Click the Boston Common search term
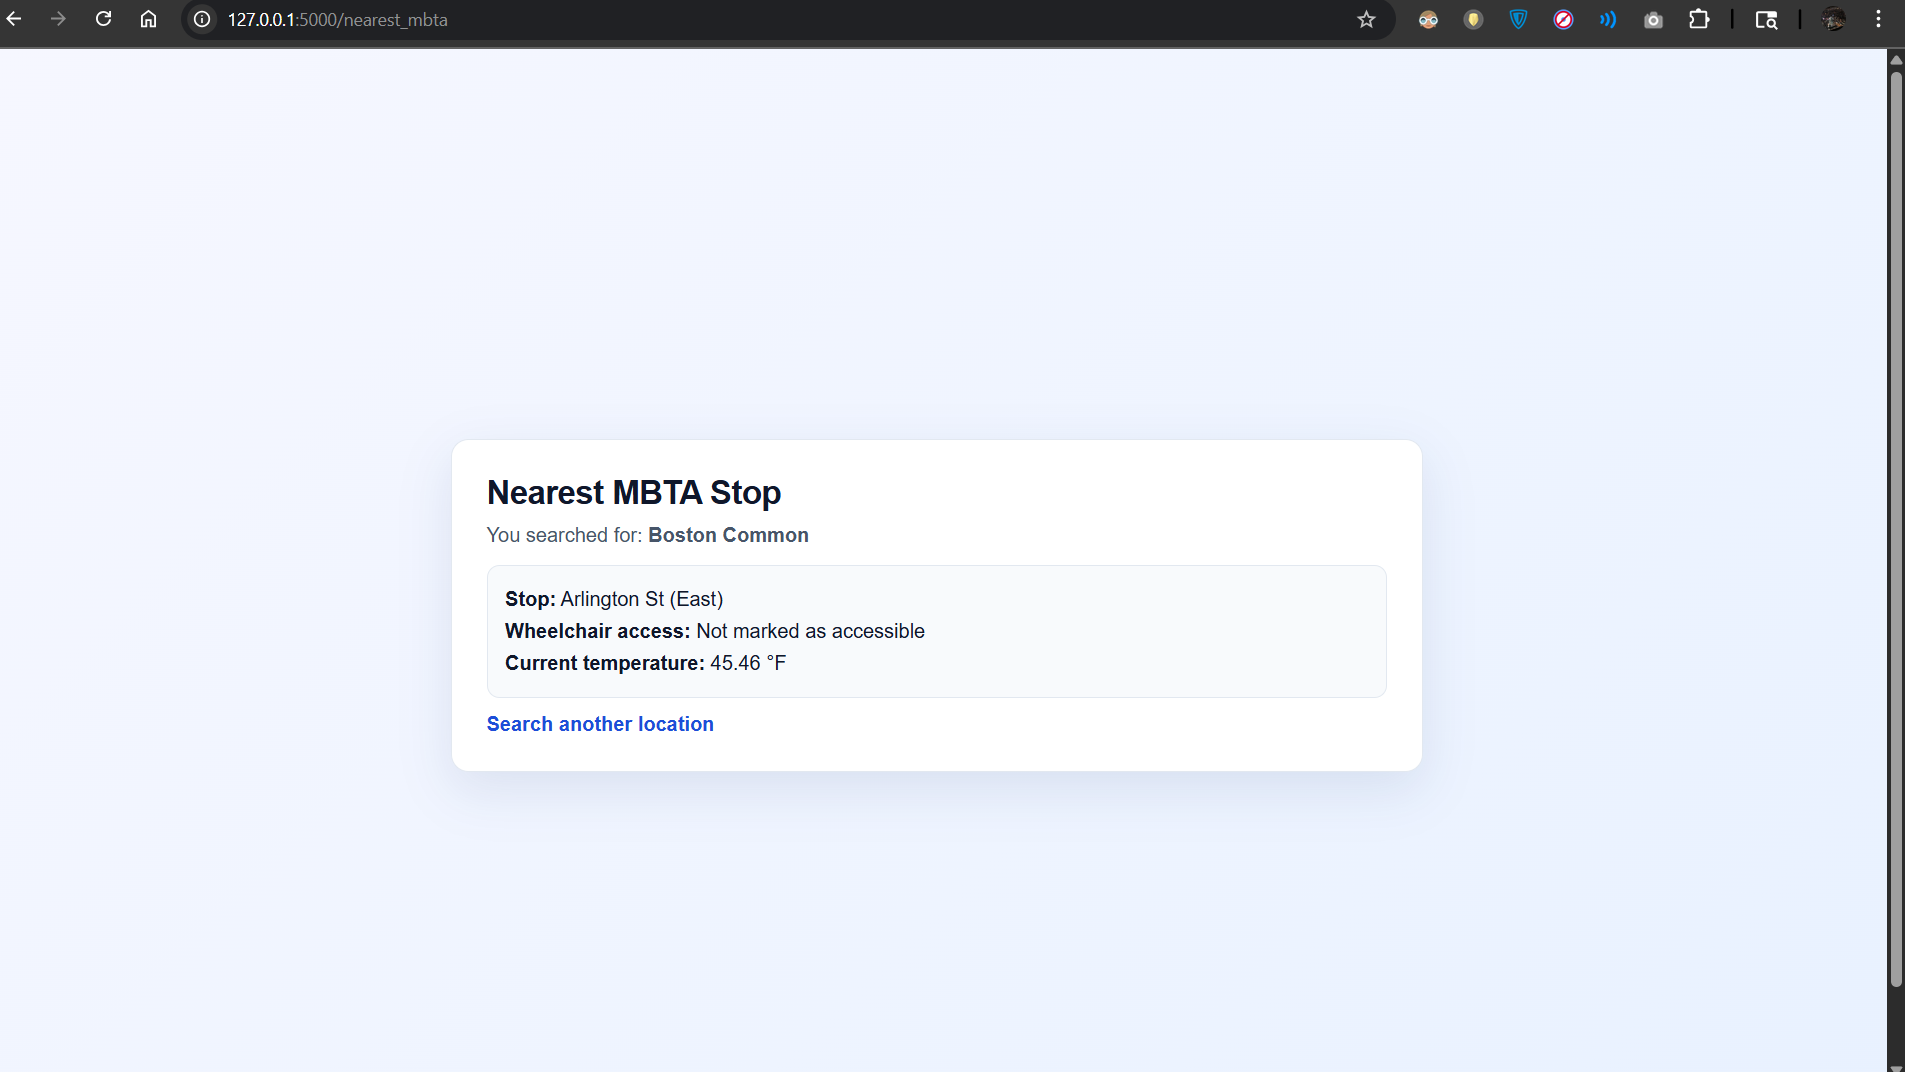The height and width of the screenshot is (1072, 1905). pos(728,535)
